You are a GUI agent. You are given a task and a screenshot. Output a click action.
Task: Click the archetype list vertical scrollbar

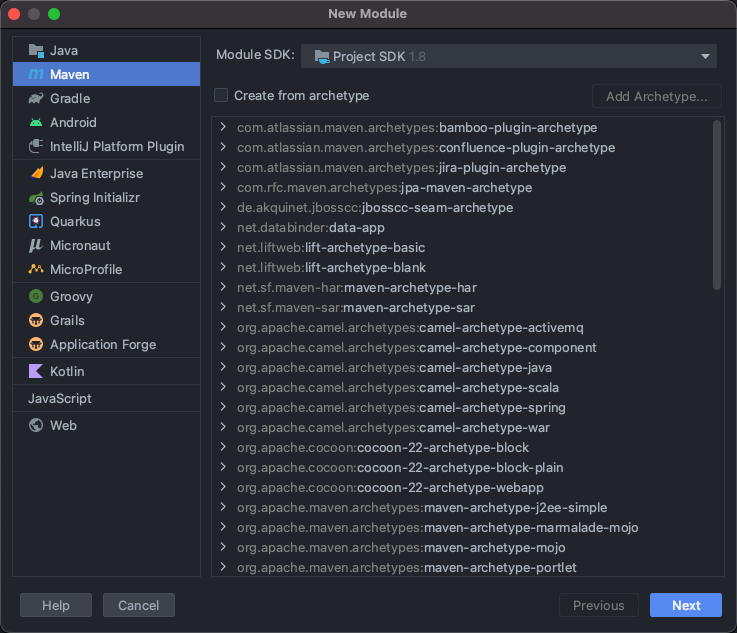pos(717,205)
